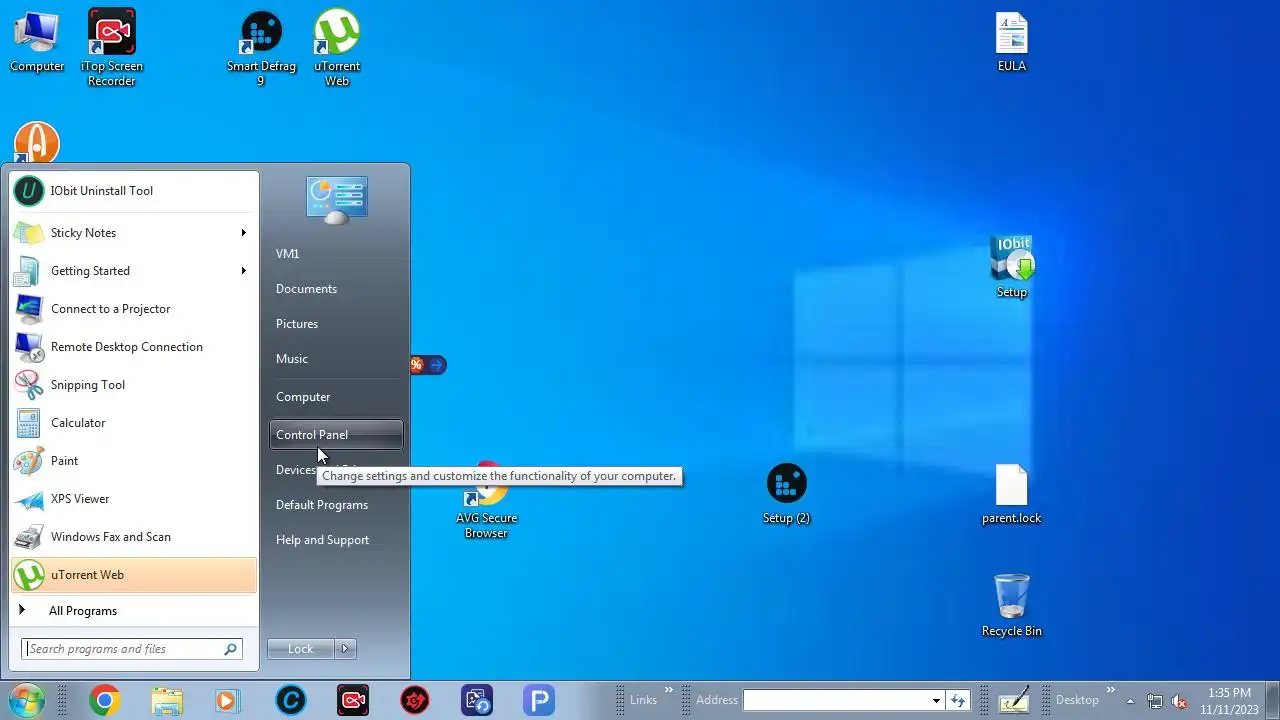Launch Calculator from Start menu
1280x720 pixels.
[134, 423]
